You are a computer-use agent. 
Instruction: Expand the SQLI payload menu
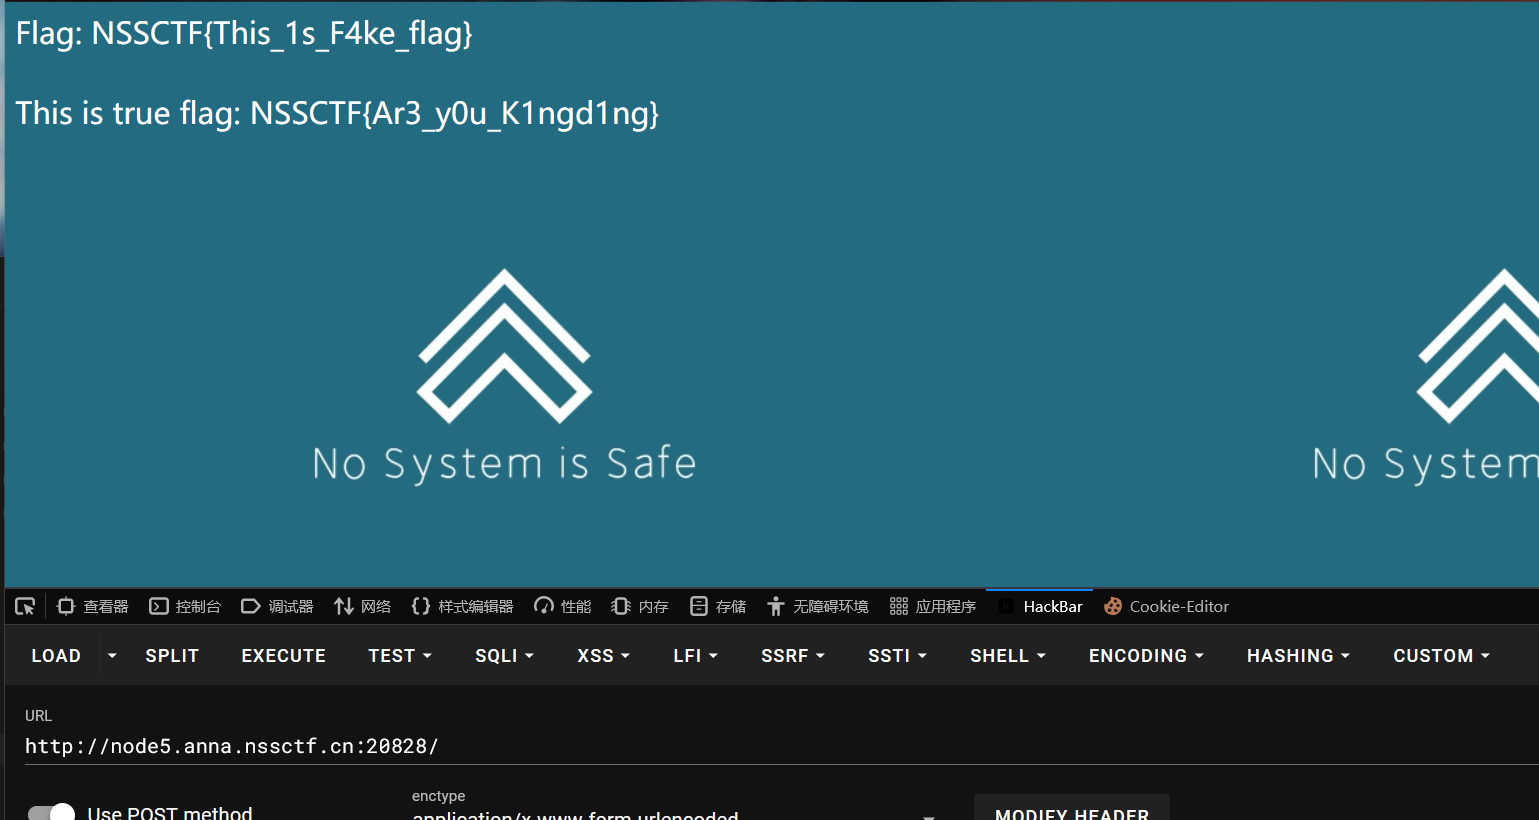coord(504,656)
